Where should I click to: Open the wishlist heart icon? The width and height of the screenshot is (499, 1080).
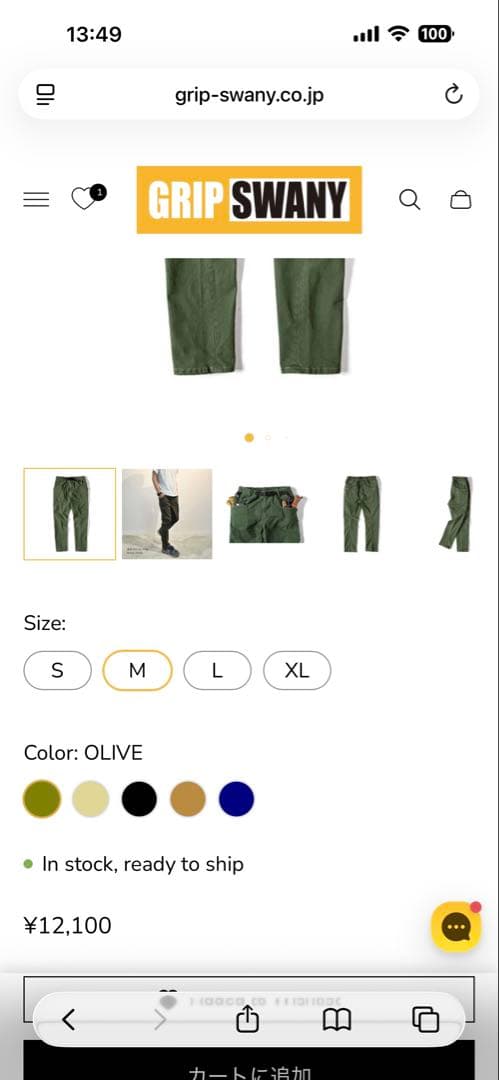(x=84, y=199)
